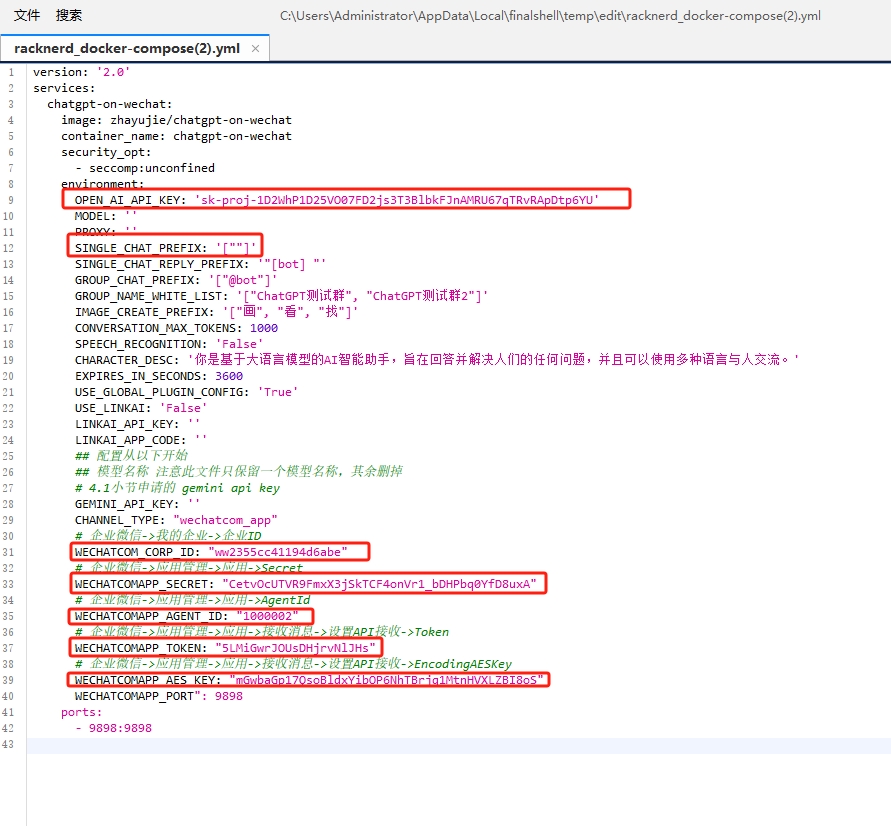Open the 文件 menu
The width and height of the screenshot is (891, 826).
pyautogui.click(x=27, y=15)
